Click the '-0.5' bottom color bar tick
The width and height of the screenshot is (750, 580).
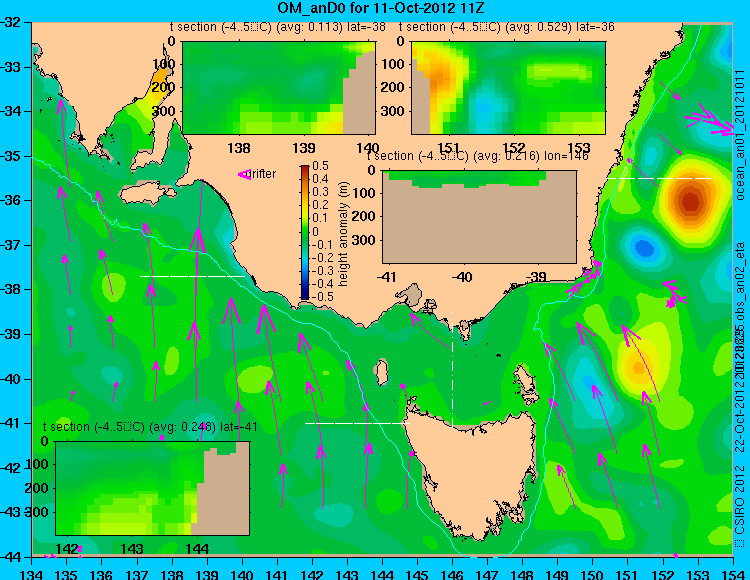point(322,296)
